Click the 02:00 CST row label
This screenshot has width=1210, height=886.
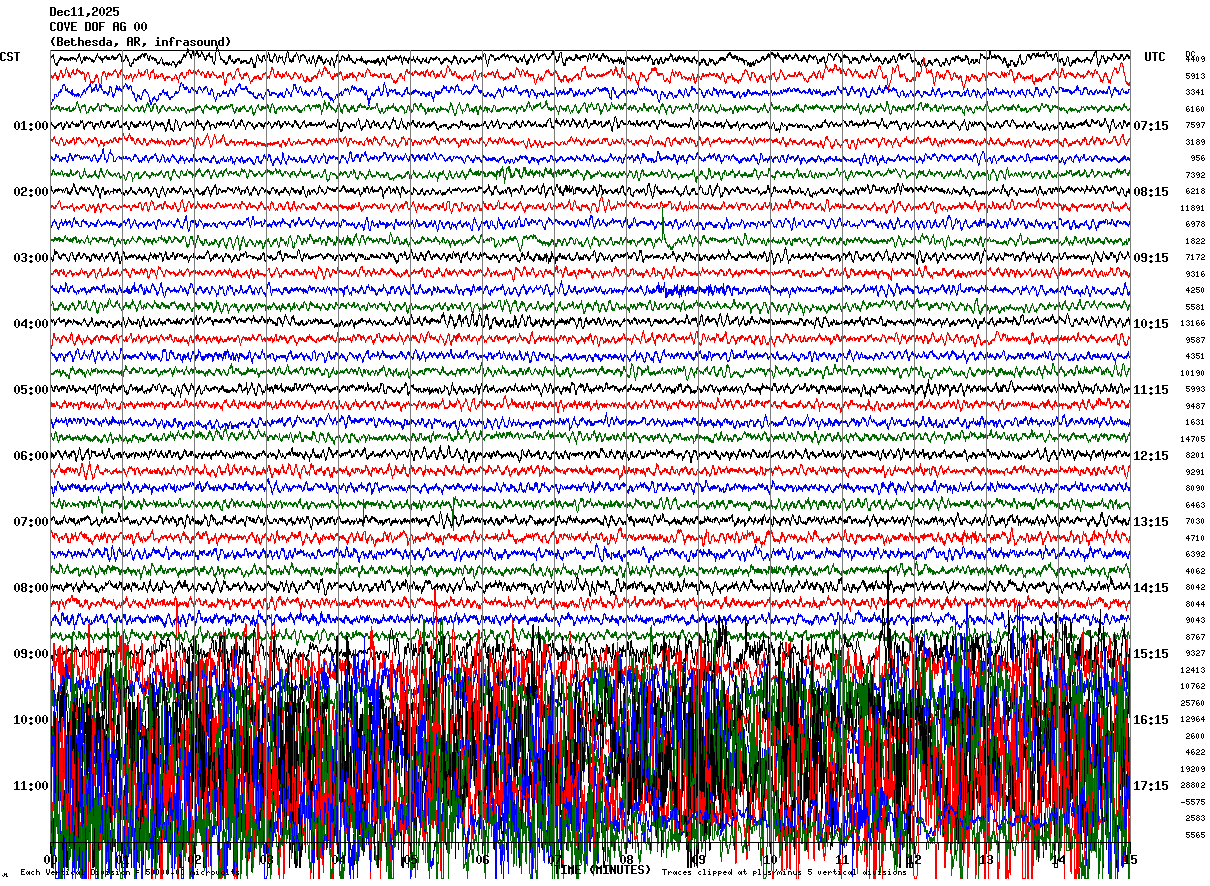pos(30,192)
